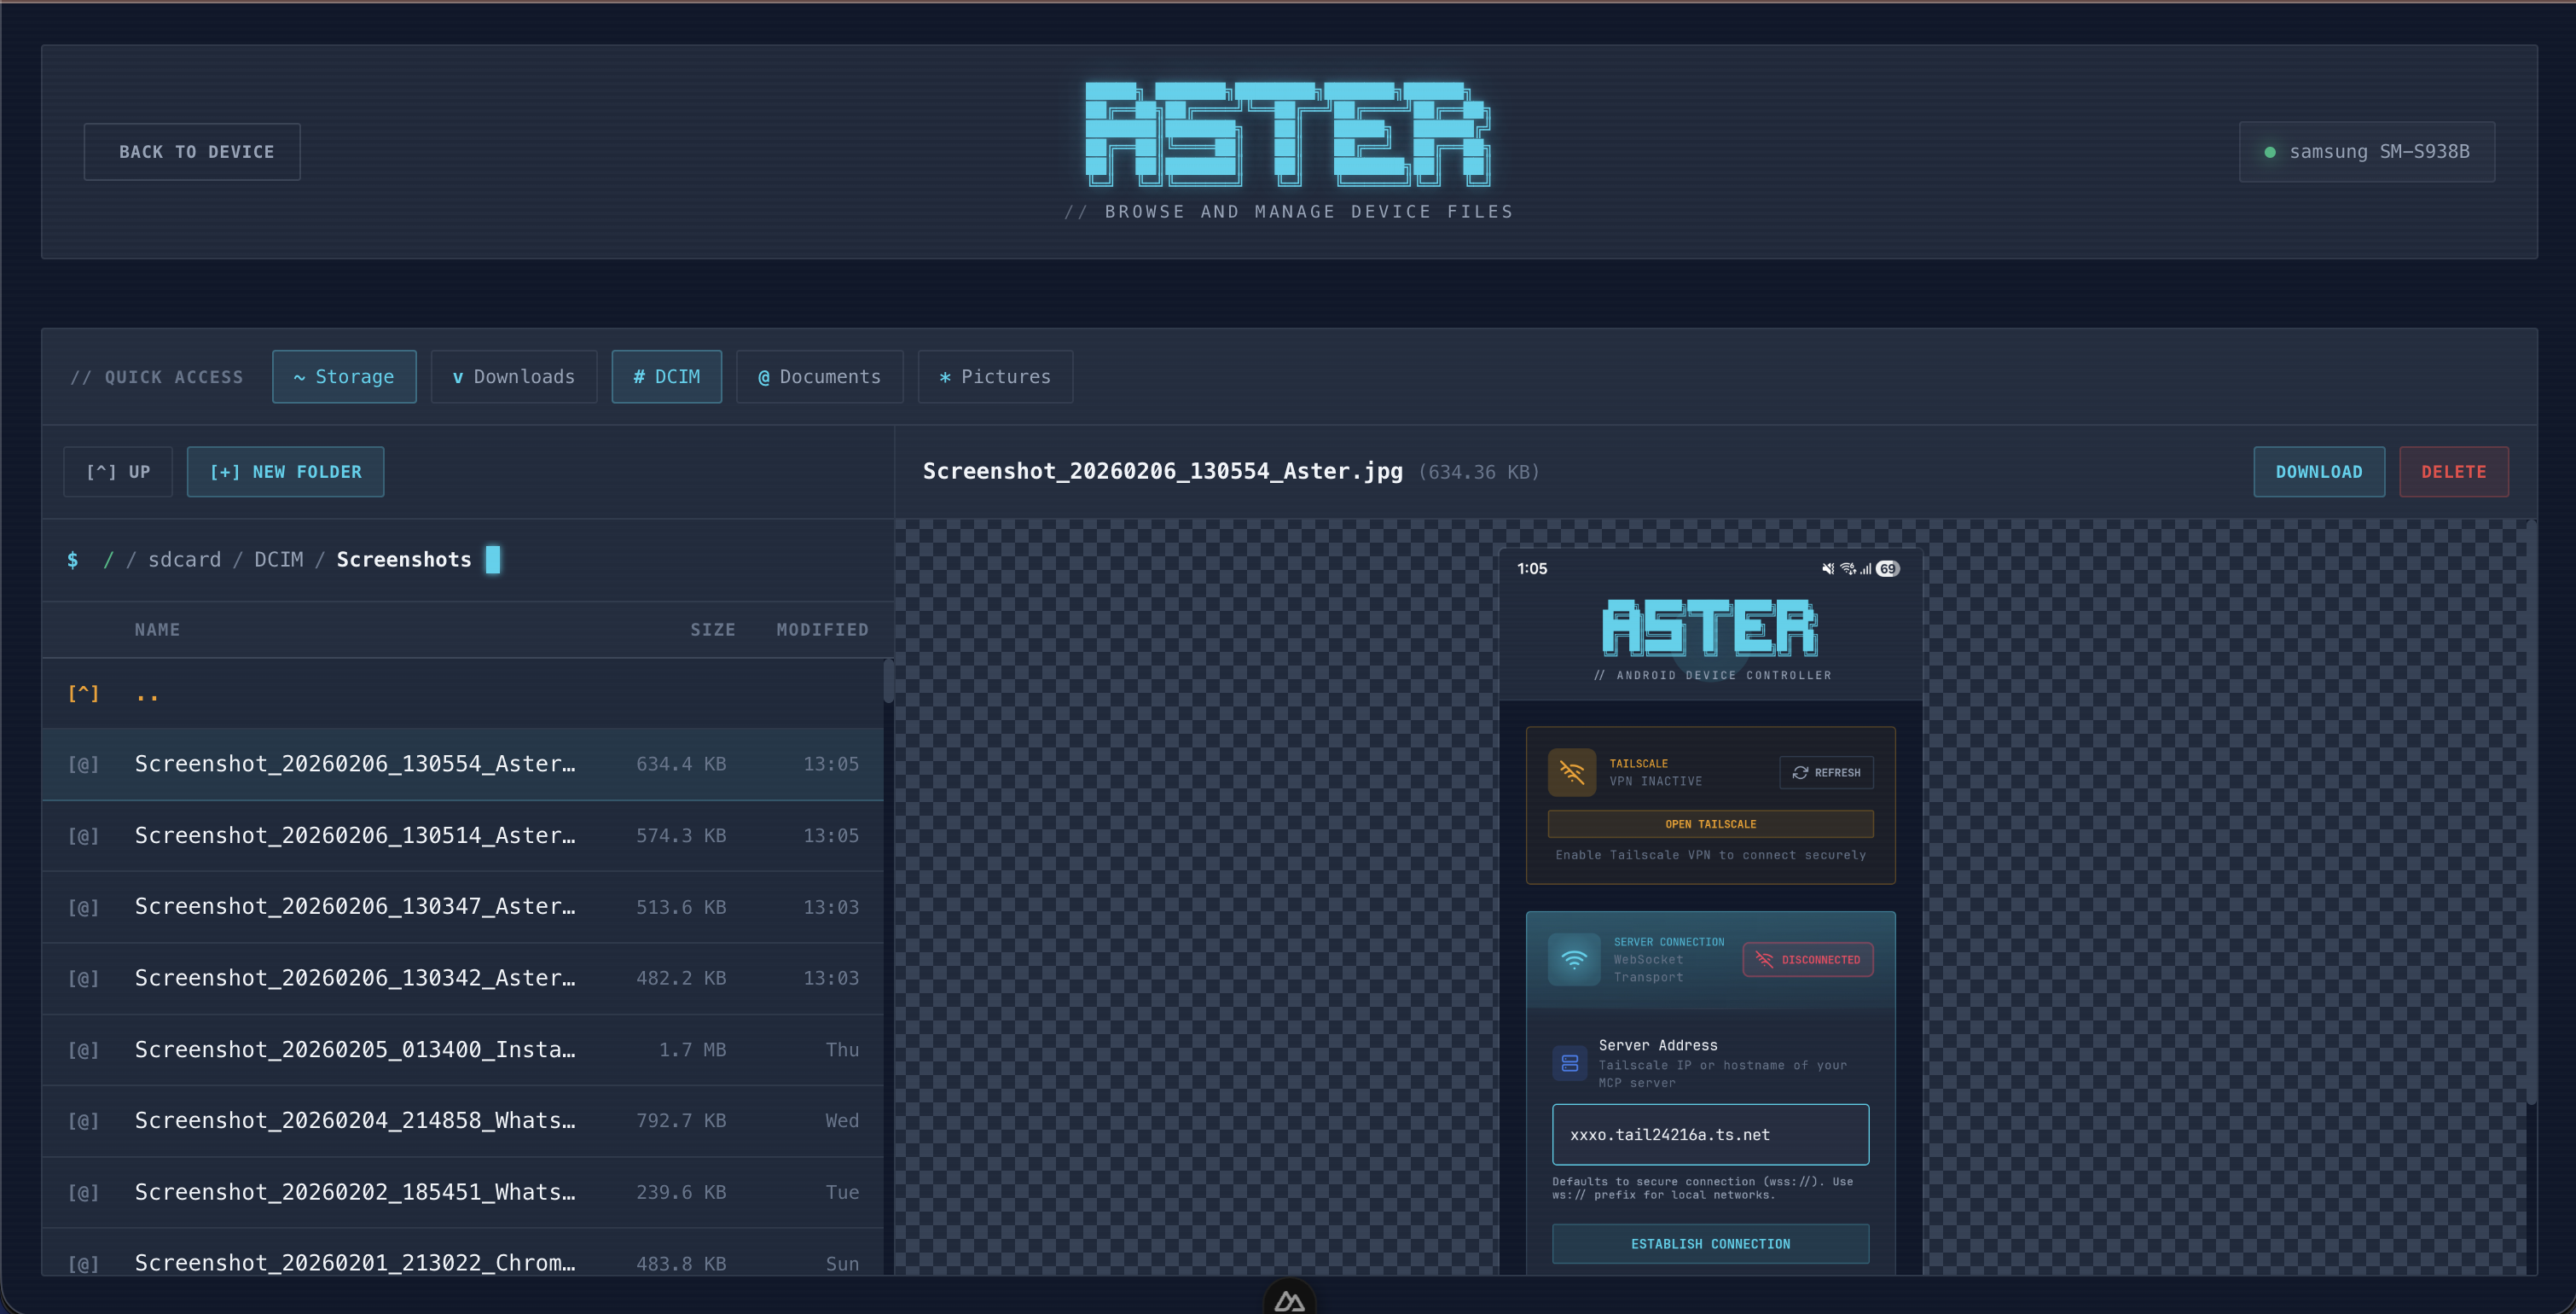This screenshot has width=2576, height=1314.
Task: Click the Tailscale VPN inactive icon
Action: 1572,773
